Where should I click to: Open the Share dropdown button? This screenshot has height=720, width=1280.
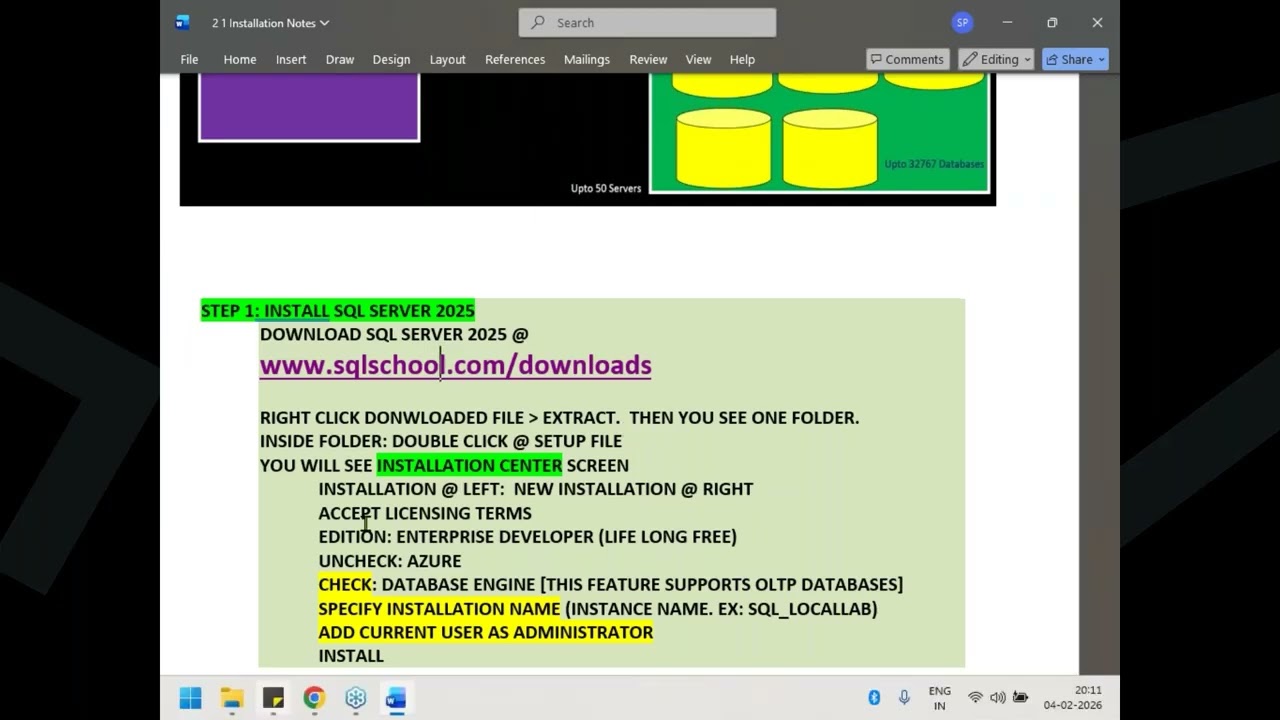(x=1075, y=59)
